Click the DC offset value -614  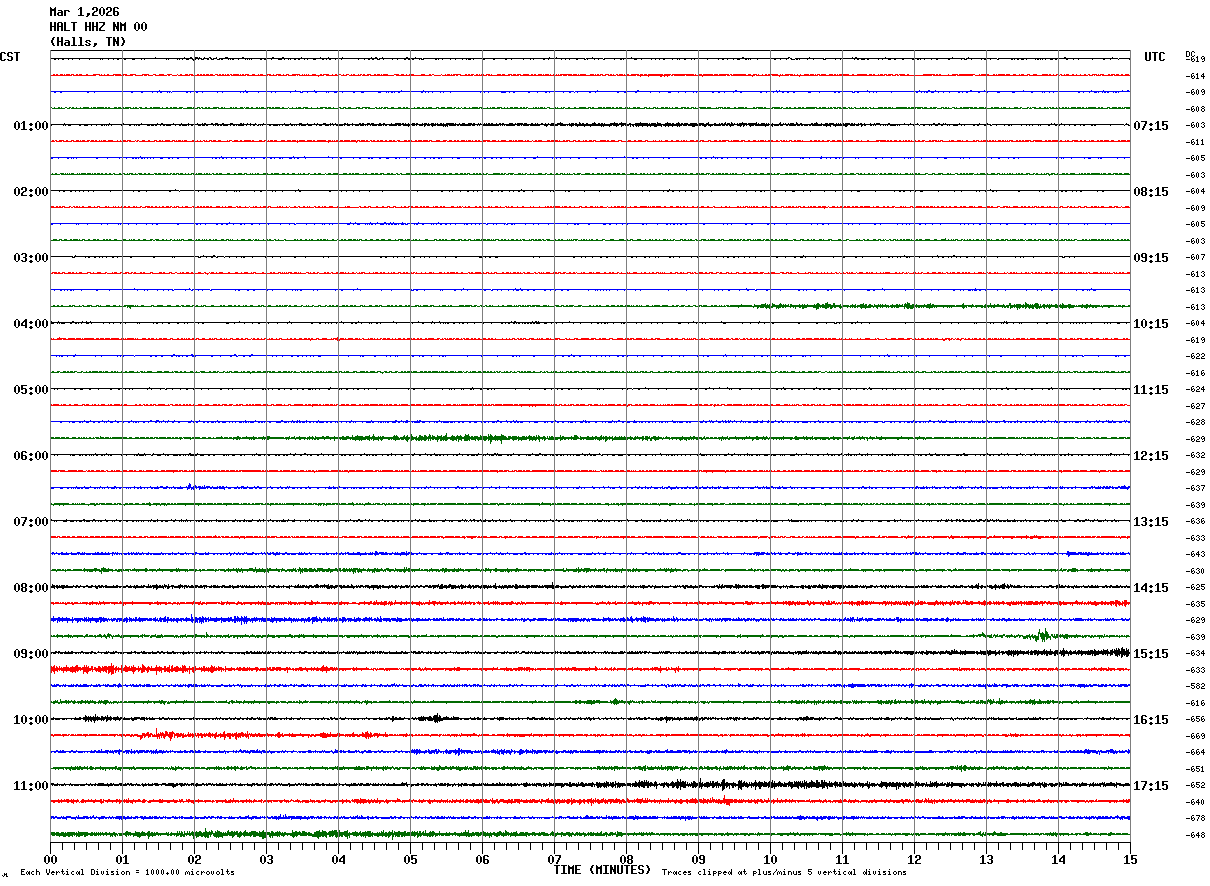pos(1195,76)
